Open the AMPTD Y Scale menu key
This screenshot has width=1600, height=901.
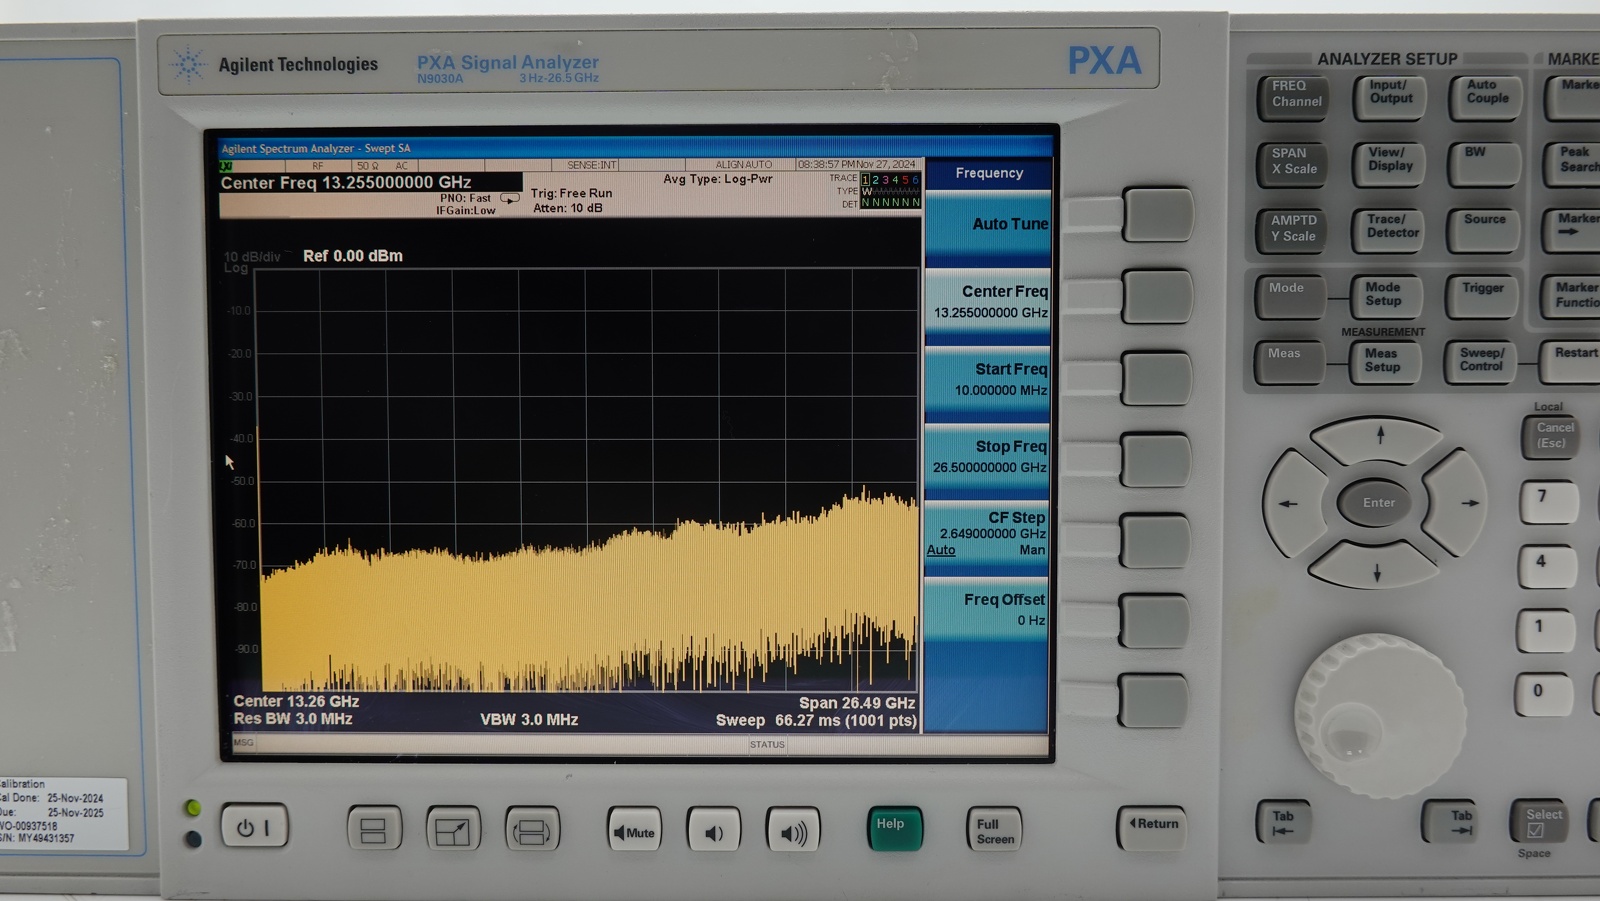point(1291,231)
